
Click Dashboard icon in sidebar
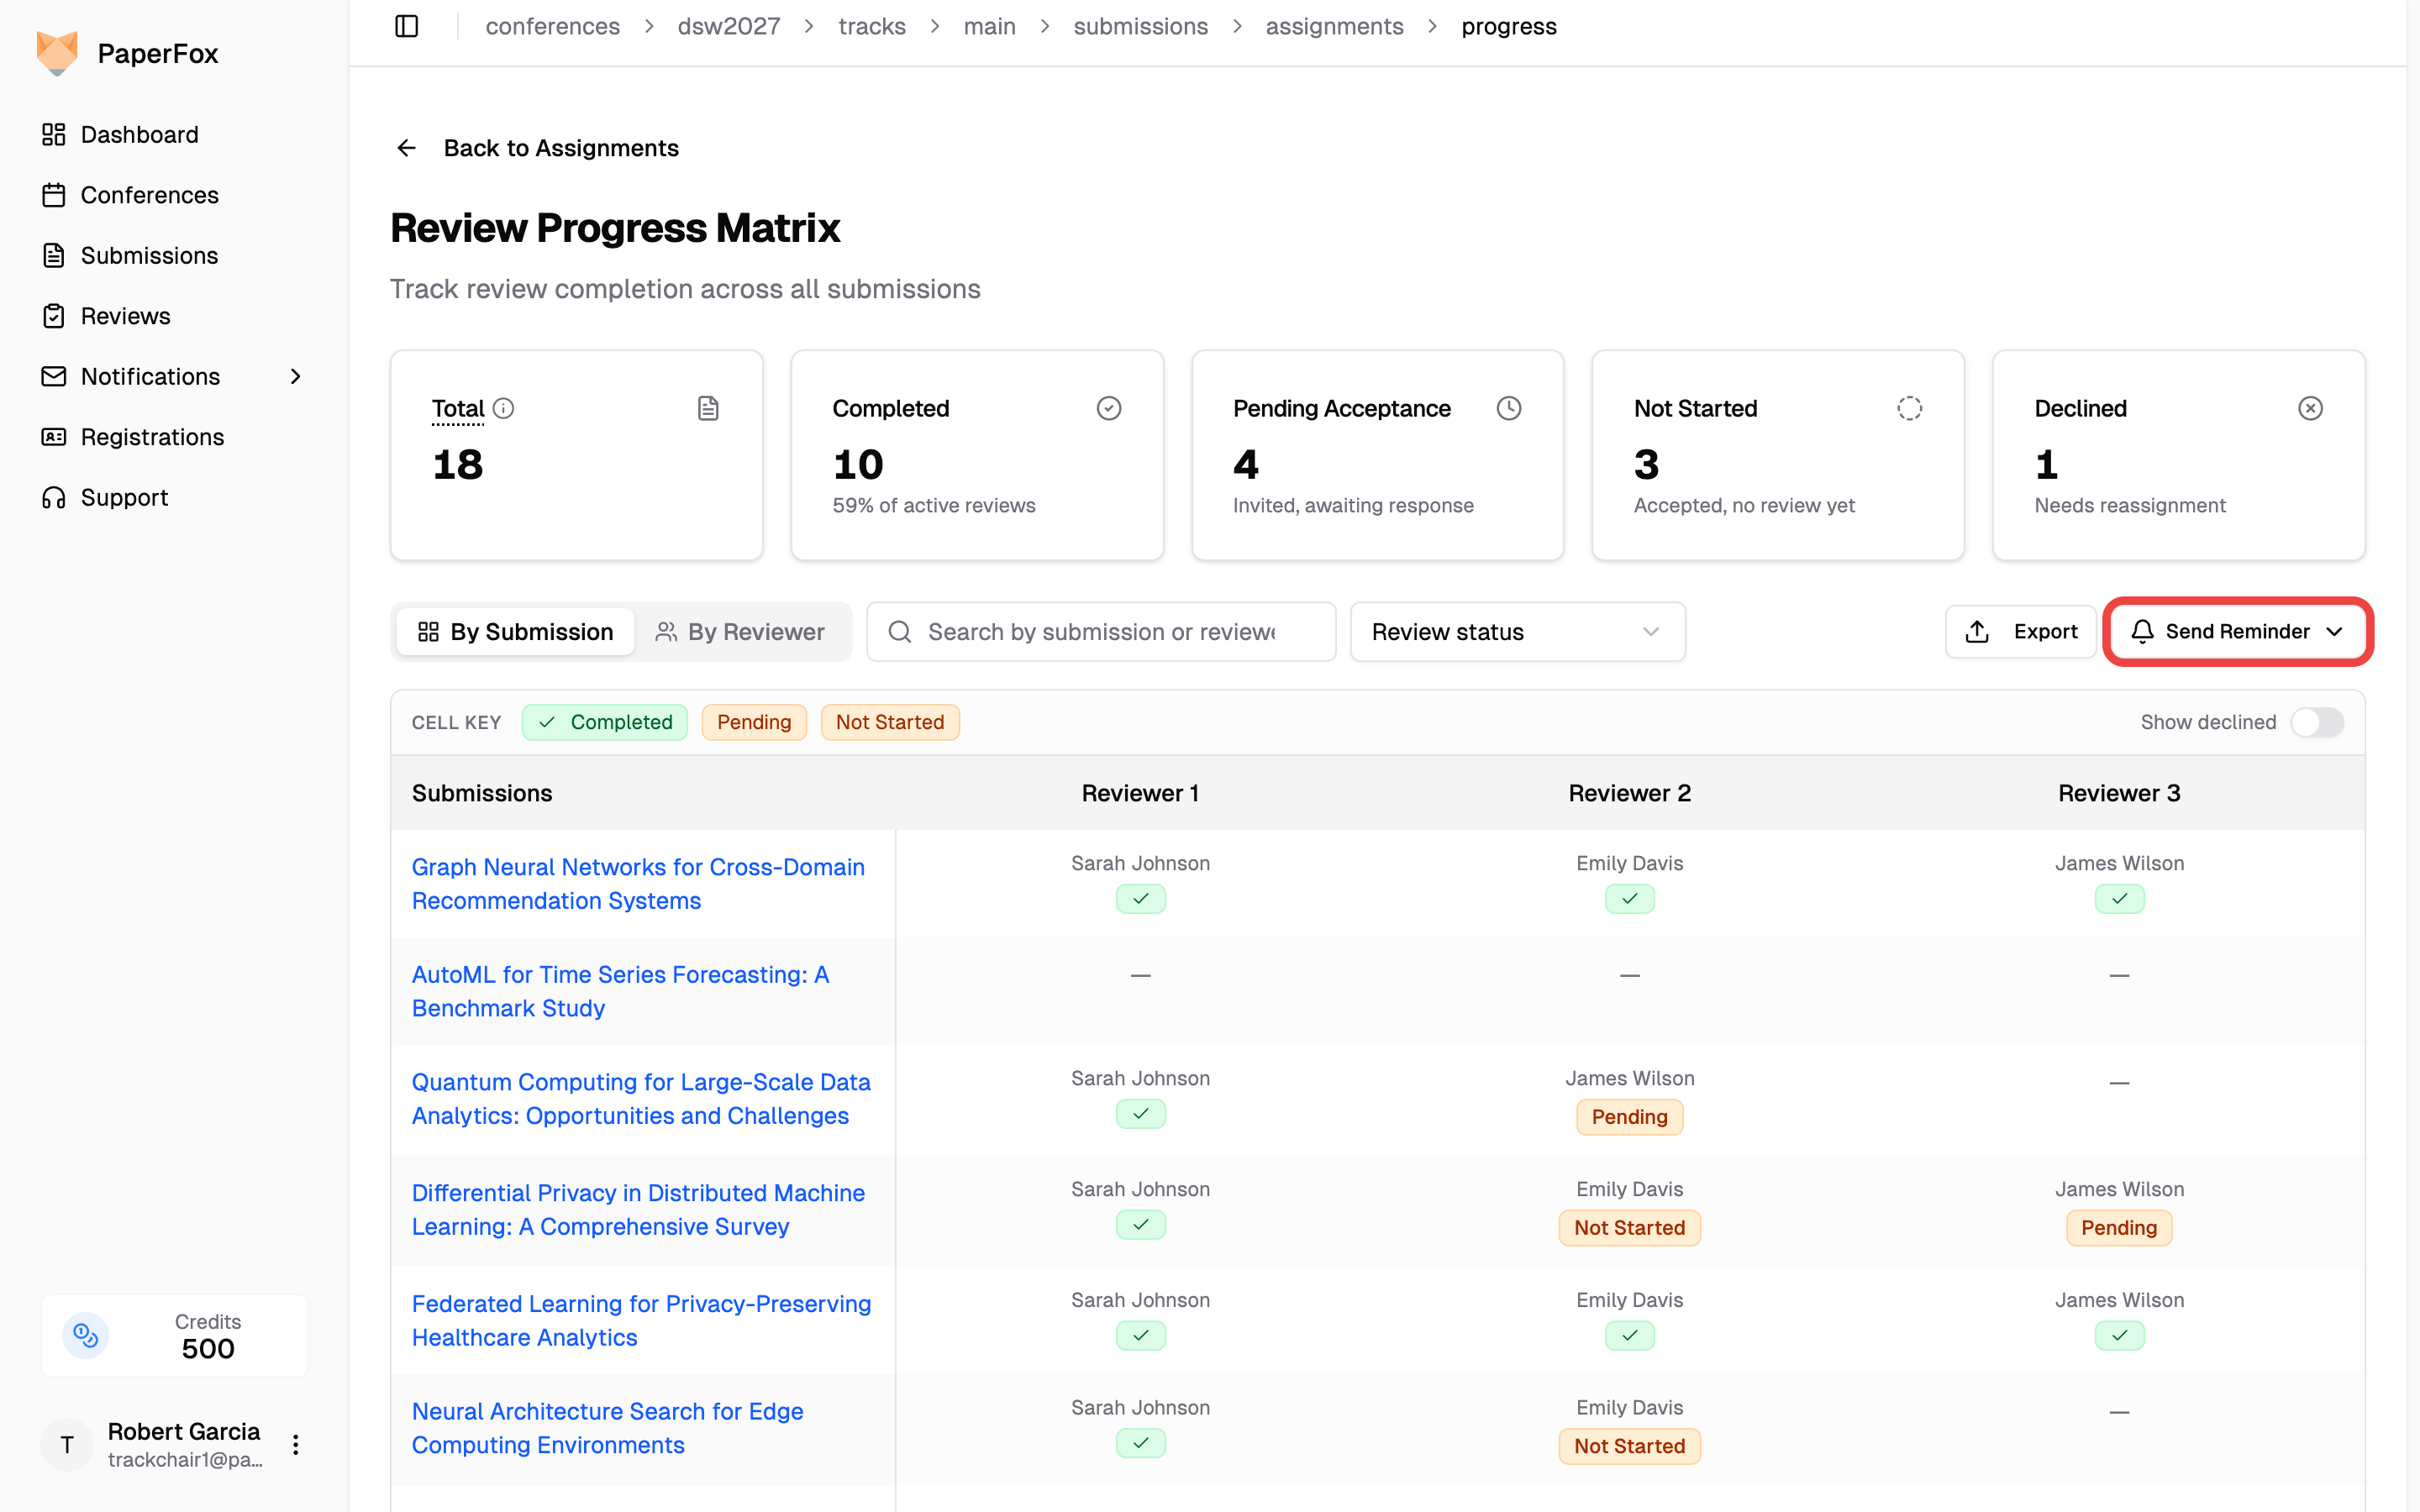(54, 134)
